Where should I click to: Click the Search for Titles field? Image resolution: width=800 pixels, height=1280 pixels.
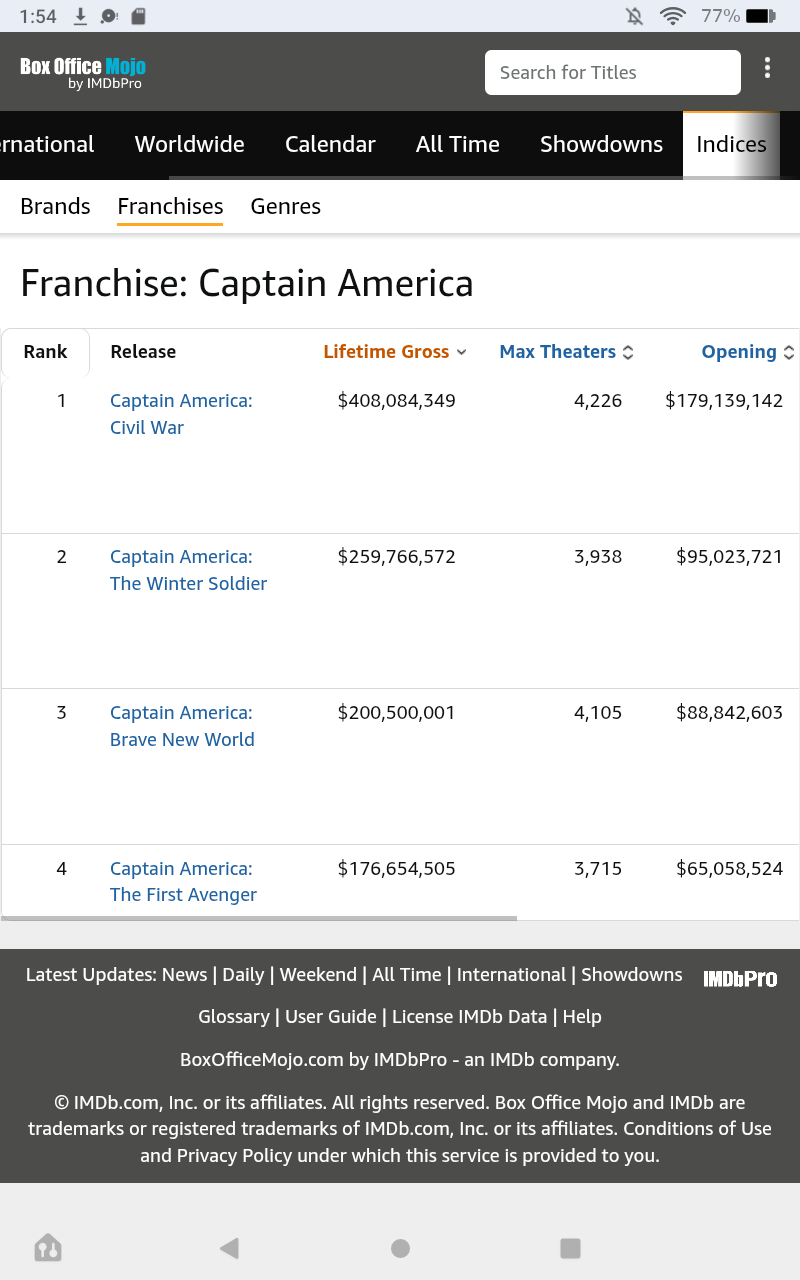pos(612,73)
